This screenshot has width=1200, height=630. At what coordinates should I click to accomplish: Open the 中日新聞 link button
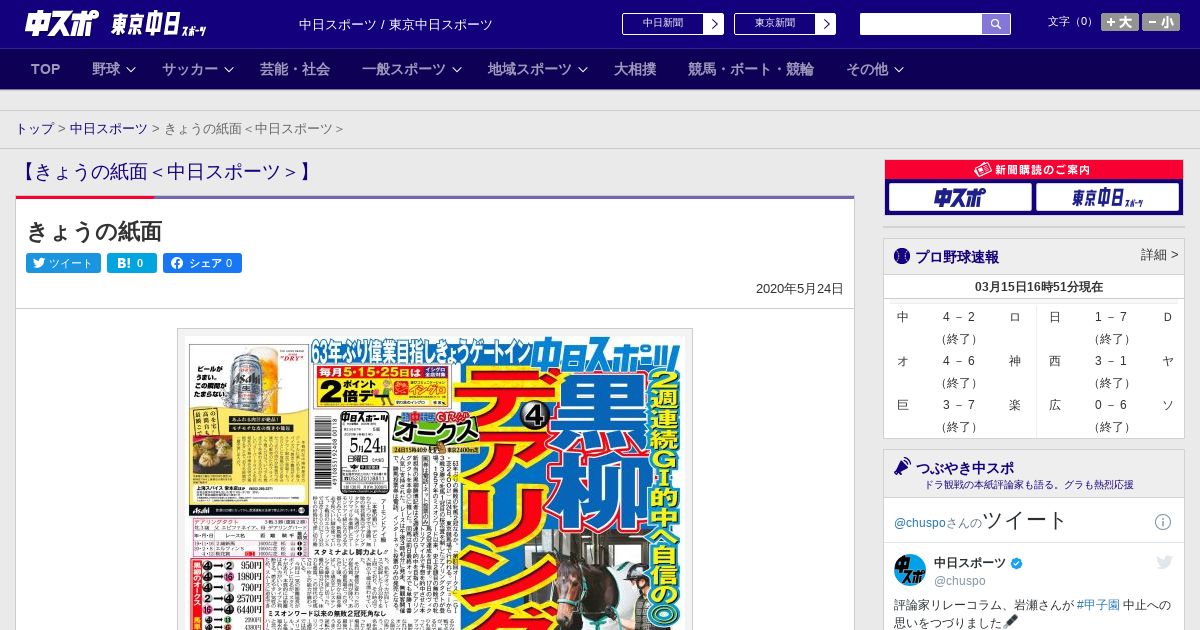click(x=663, y=24)
